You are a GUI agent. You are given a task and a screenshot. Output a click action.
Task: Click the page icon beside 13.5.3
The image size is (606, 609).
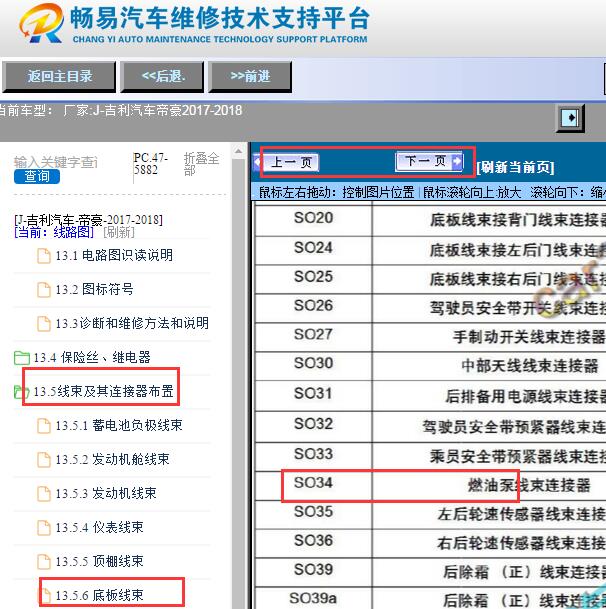tap(44, 494)
